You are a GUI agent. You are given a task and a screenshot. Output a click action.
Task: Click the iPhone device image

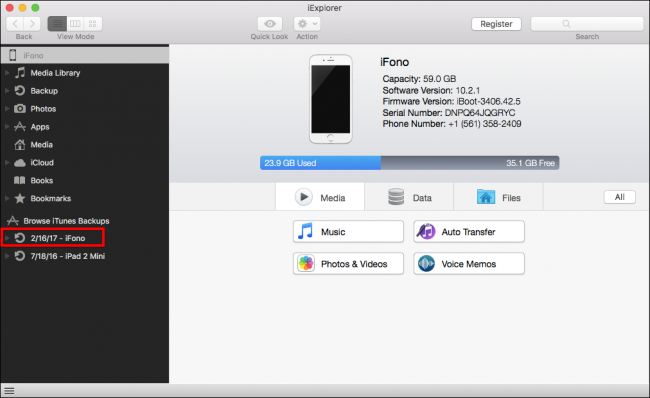[330, 99]
